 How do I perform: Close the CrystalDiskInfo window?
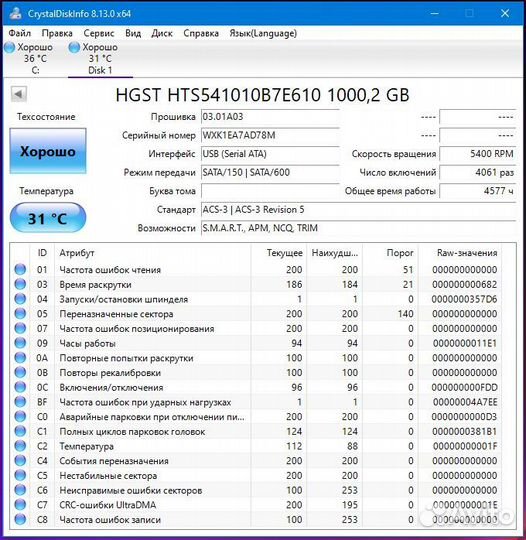pos(505,13)
